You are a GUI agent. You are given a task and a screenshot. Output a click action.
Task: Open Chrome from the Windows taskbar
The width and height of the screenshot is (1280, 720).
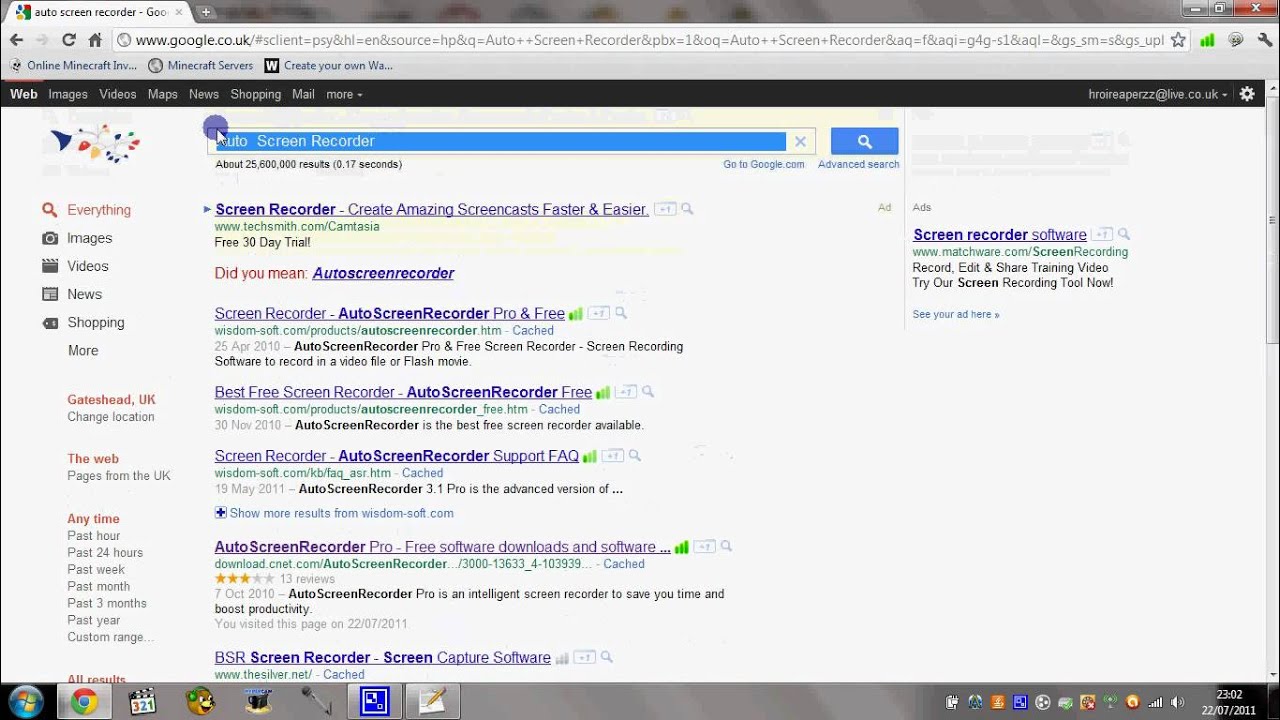pos(84,702)
